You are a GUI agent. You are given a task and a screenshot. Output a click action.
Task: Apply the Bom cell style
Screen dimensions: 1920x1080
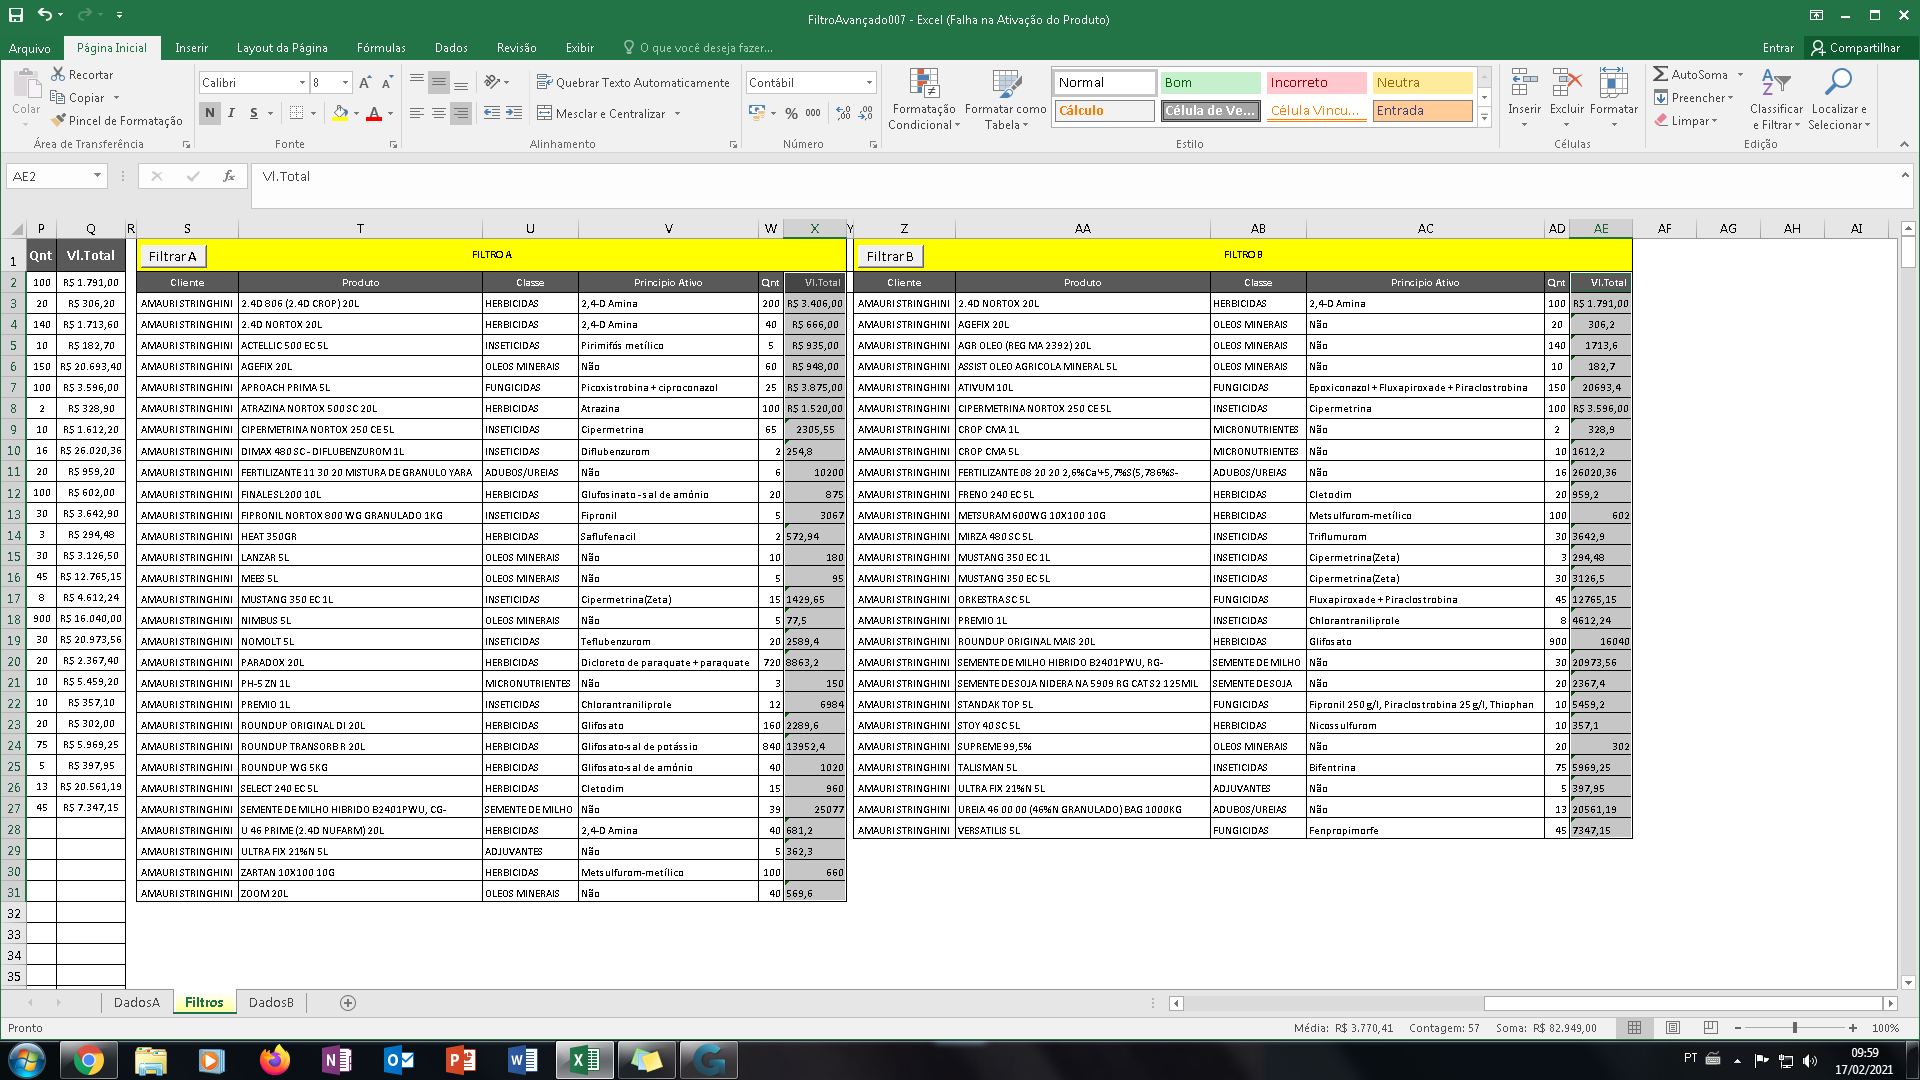[x=1210, y=82]
